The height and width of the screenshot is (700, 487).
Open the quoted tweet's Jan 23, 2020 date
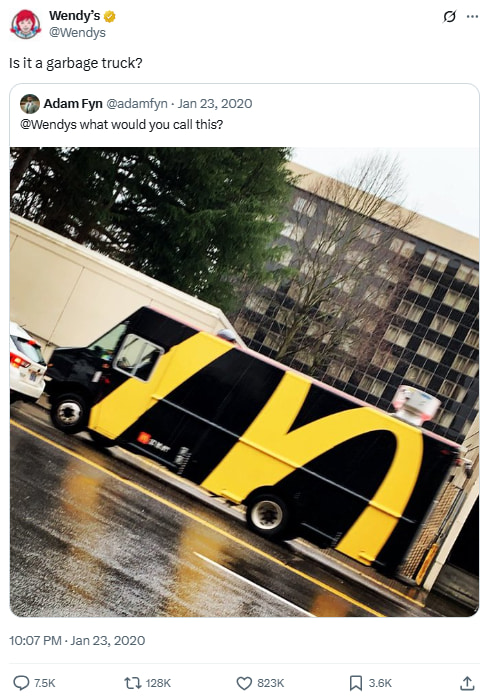(215, 104)
